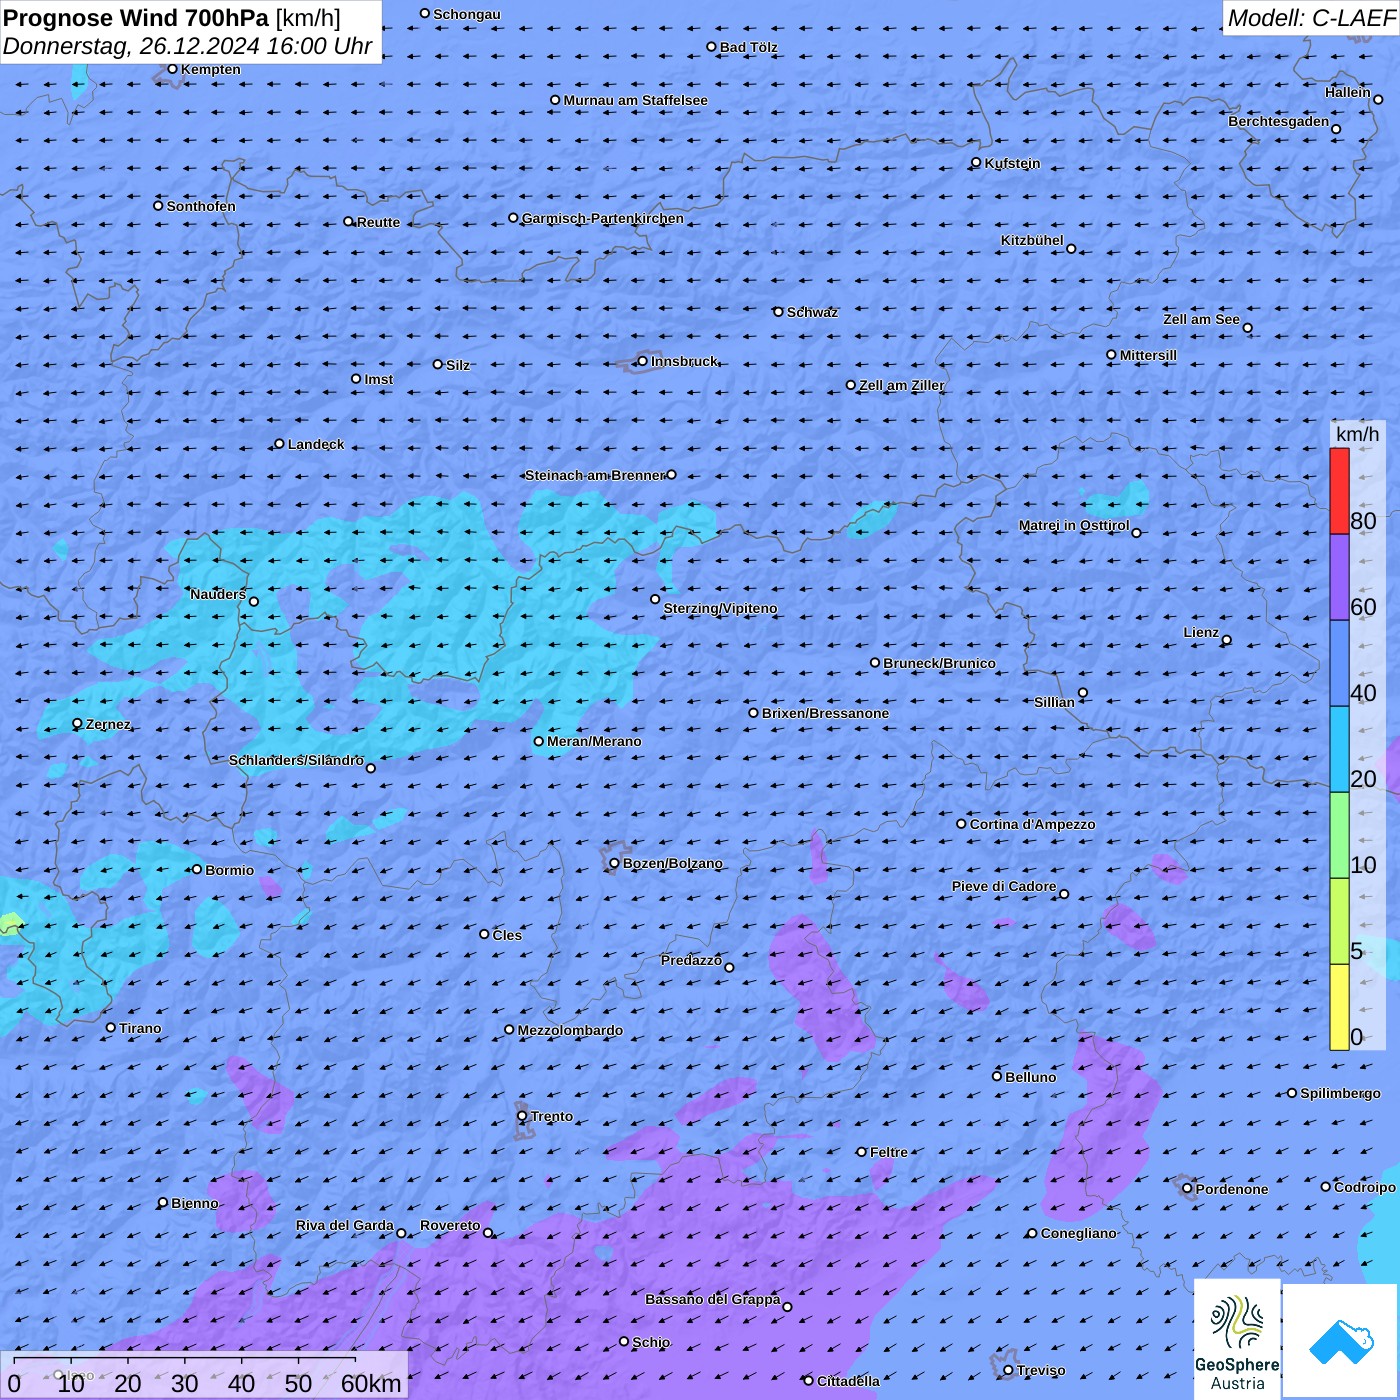Select the purple 60-80 km/h legend color
This screenshot has height=1400, width=1400.
(1339, 578)
